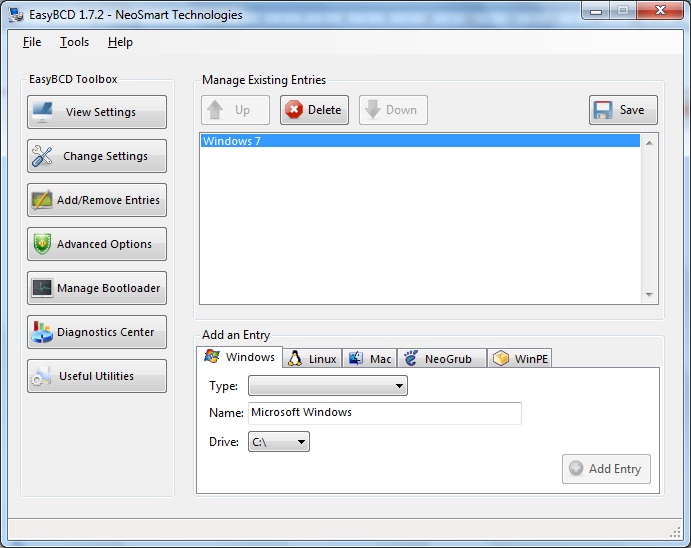The image size is (691, 548).
Task: Expand the Type dropdown
Action: click(328, 386)
